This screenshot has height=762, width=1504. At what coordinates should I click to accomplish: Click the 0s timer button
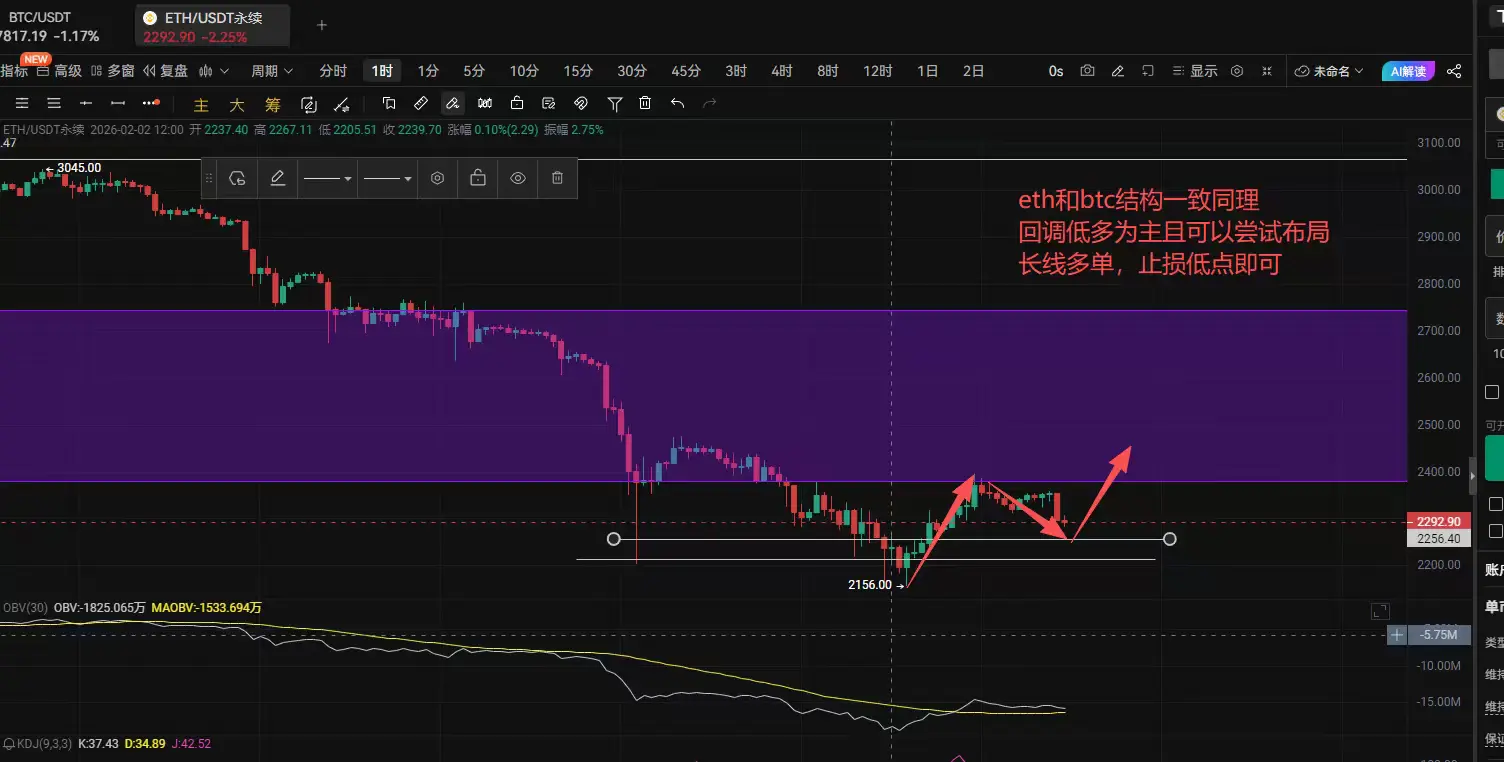click(x=1056, y=71)
